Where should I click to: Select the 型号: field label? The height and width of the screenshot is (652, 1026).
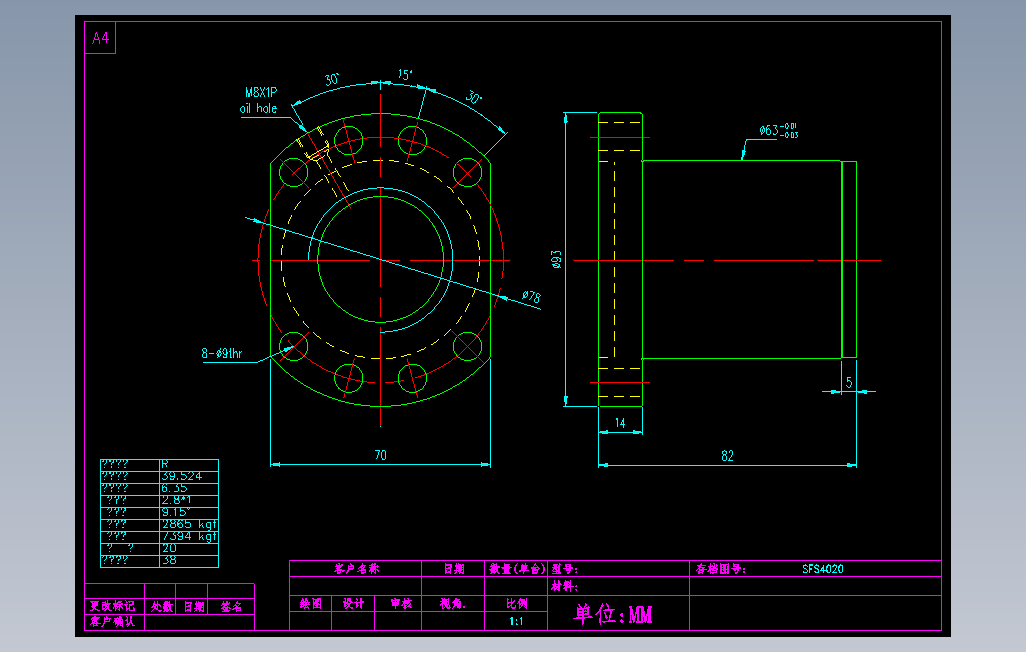[x=564, y=569]
